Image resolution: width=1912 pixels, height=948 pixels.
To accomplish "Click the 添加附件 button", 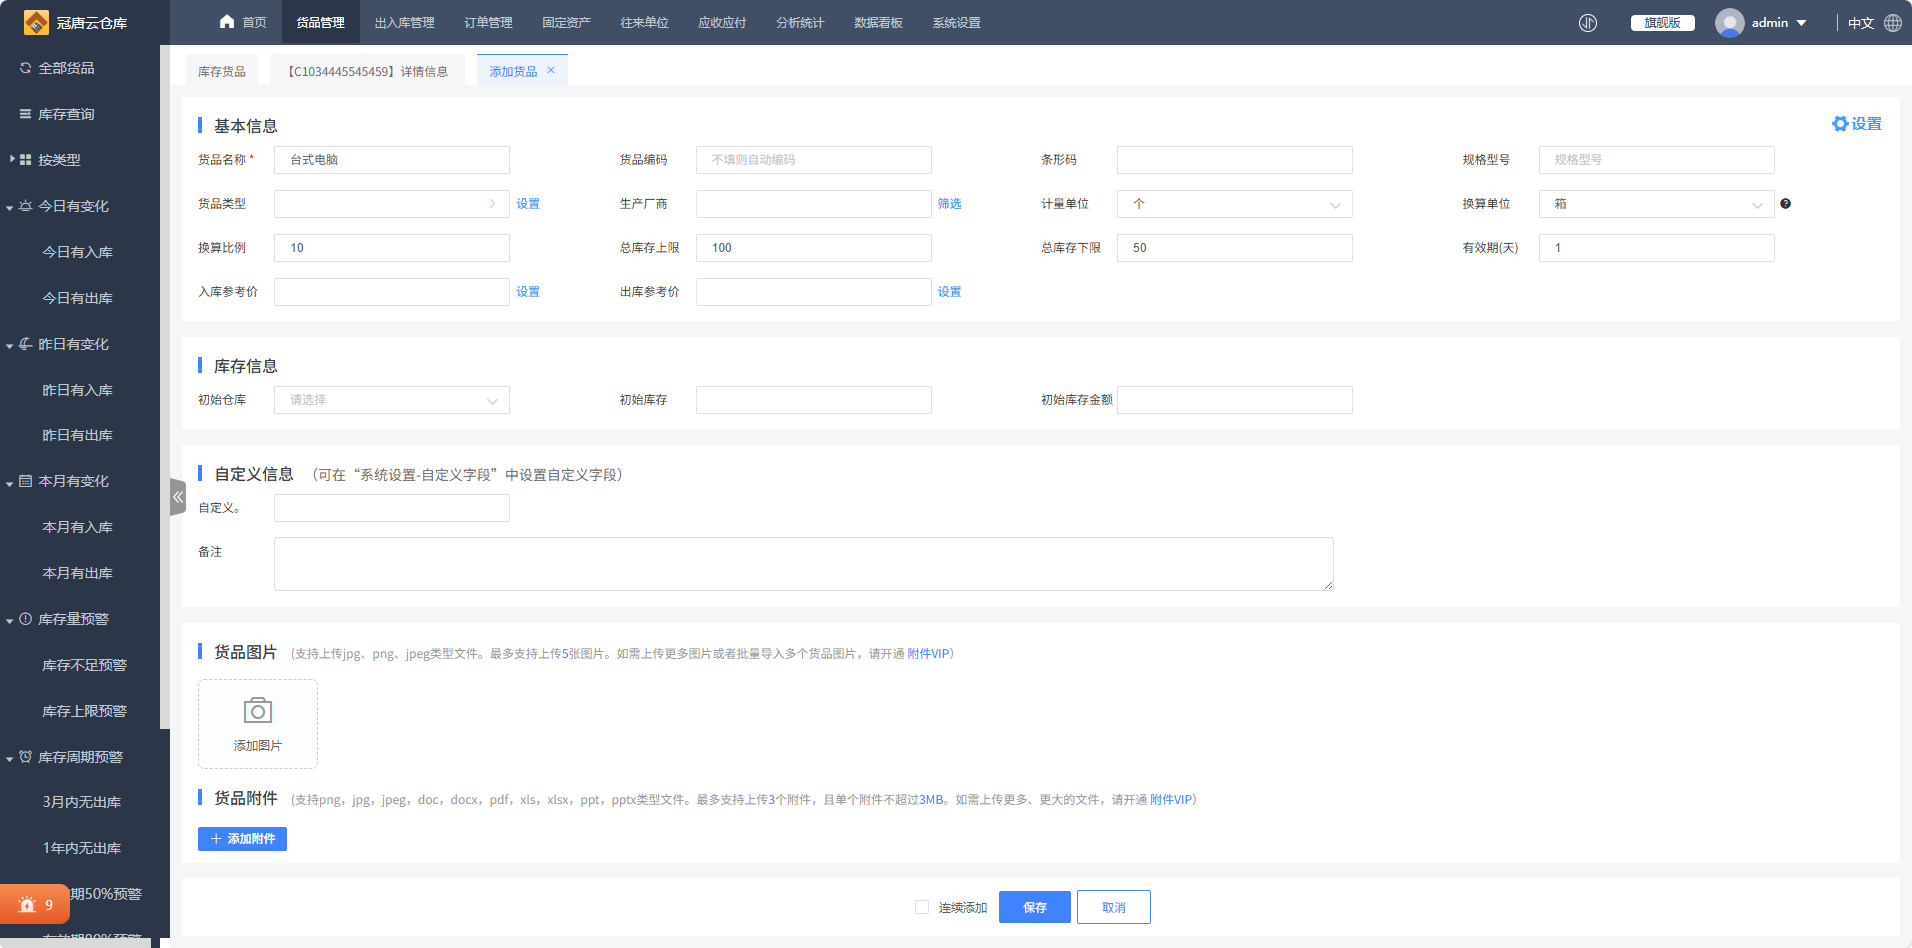I will pyautogui.click(x=242, y=839).
